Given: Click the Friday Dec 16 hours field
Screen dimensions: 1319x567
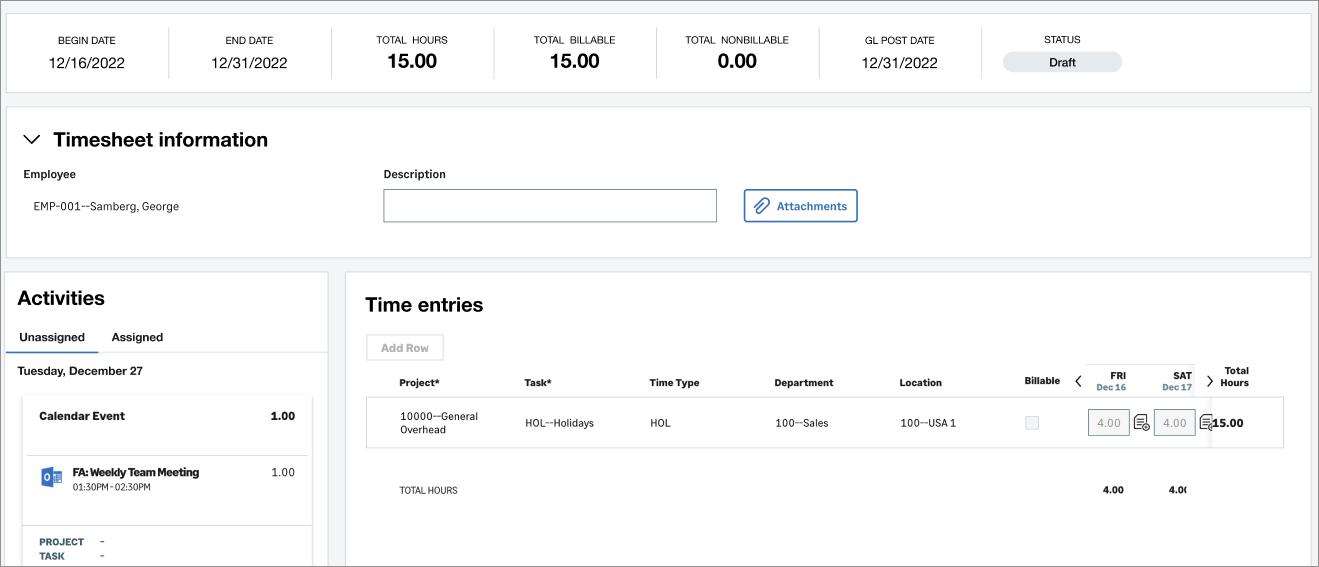Looking at the screenshot, I should [1109, 423].
